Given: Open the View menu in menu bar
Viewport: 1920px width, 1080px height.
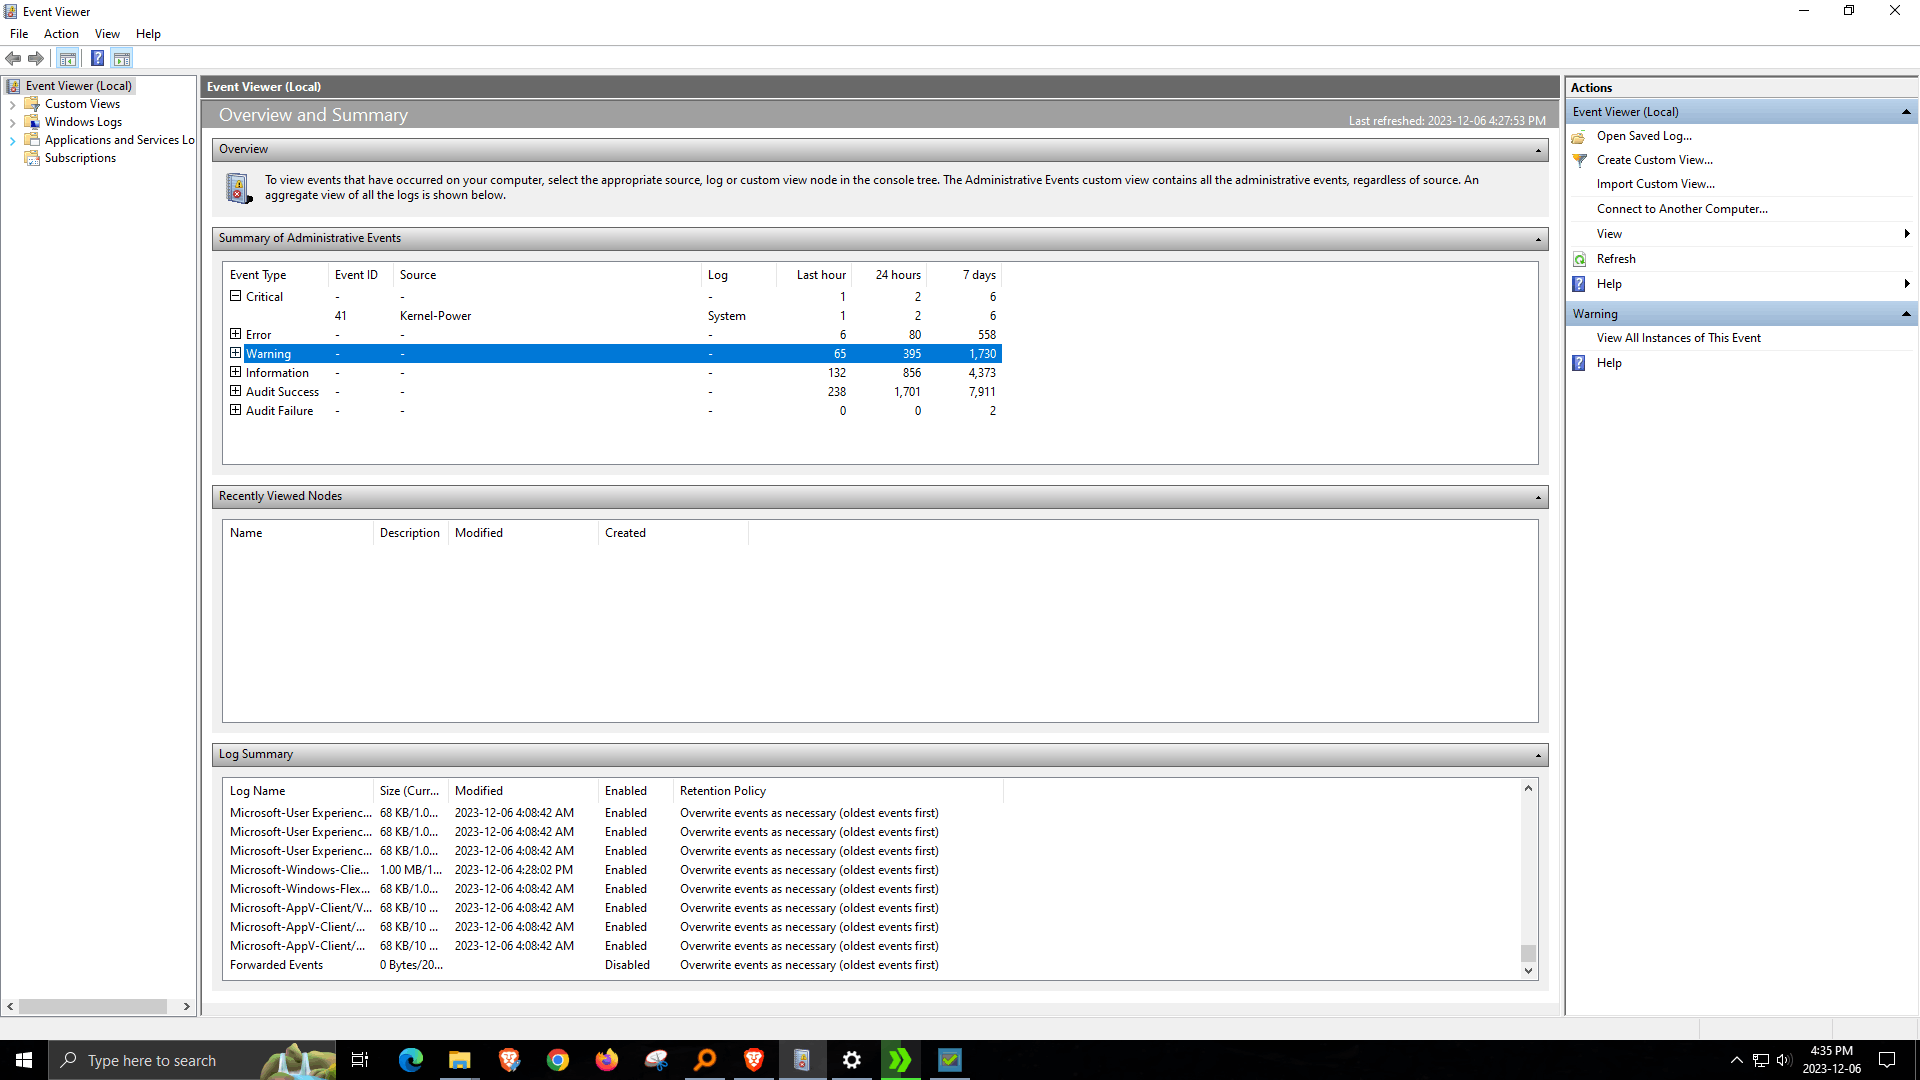Looking at the screenshot, I should 107,33.
